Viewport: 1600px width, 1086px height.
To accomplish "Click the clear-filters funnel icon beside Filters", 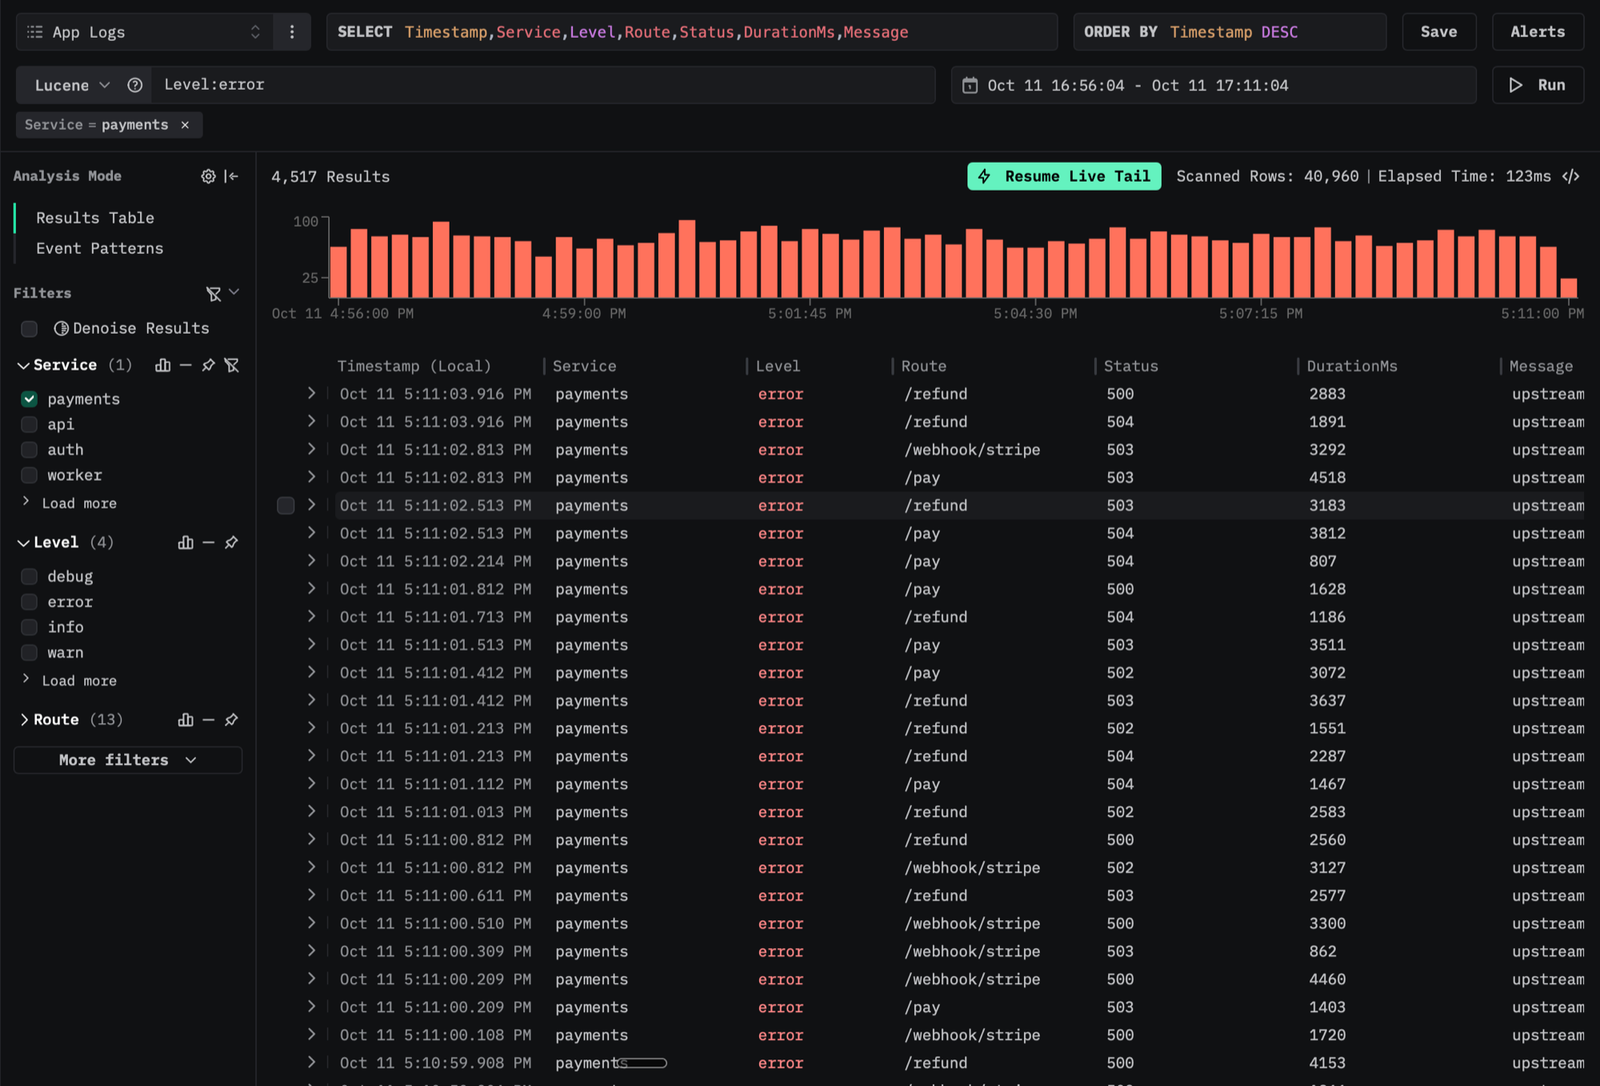I will tap(214, 293).
